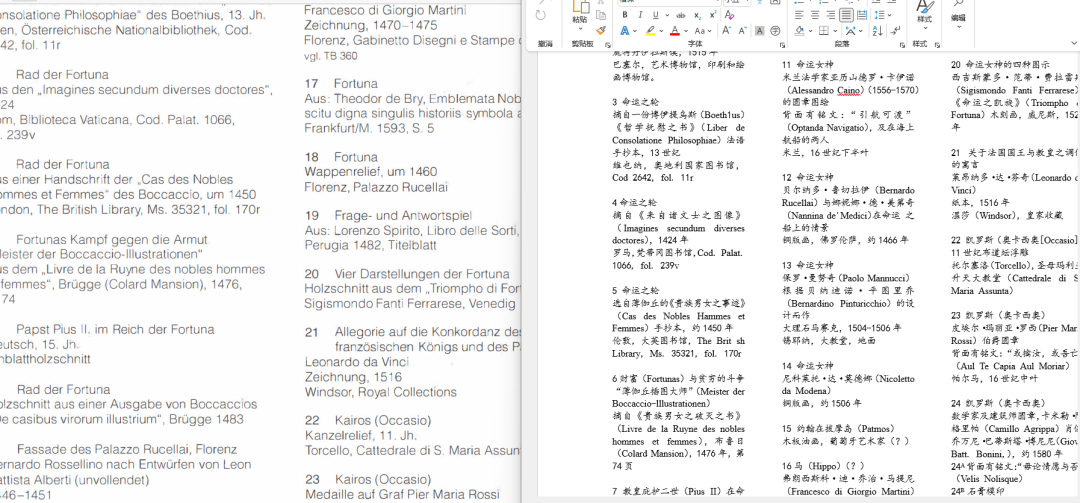The height and width of the screenshot is (503, 1080).
Task: Toggle Strikethrough (ab) formatting
Action: tap(681, 15)
